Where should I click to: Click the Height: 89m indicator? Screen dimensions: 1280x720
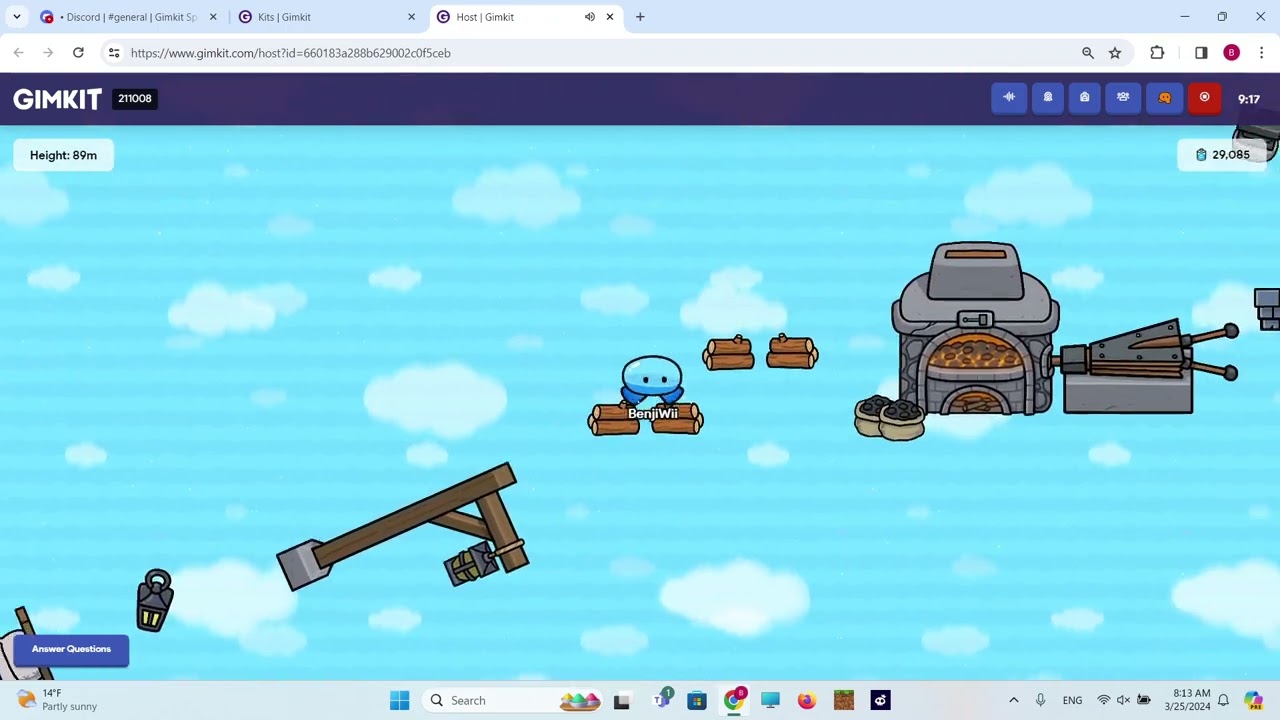63,155
